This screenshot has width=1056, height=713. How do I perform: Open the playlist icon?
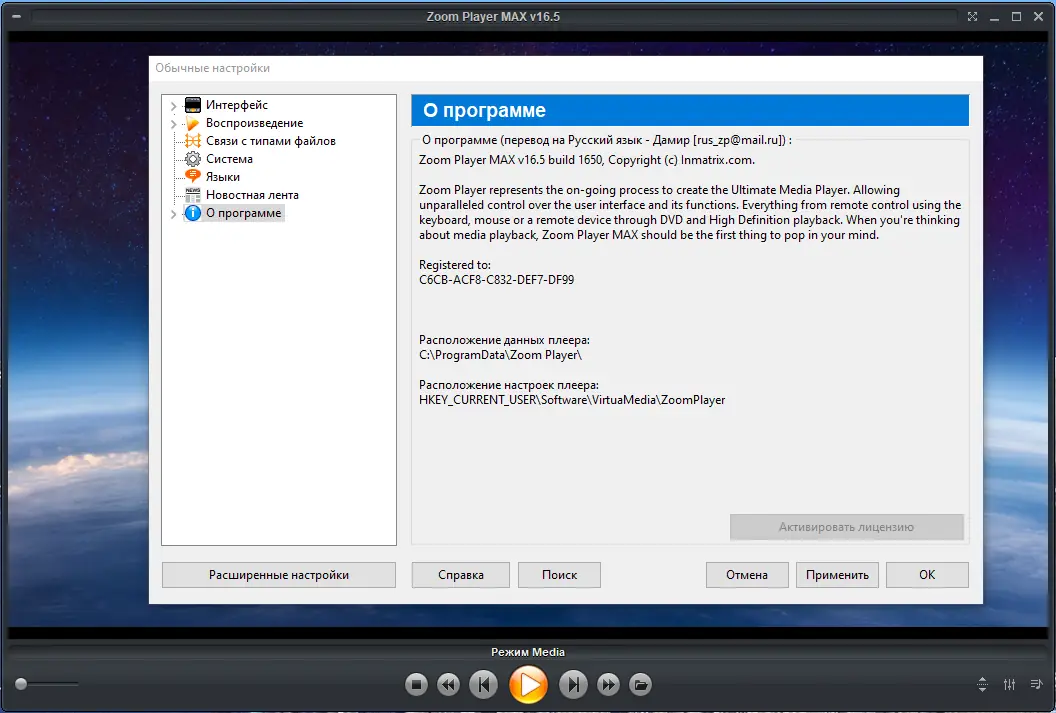pyautogui.click(x=1037, y=684)
